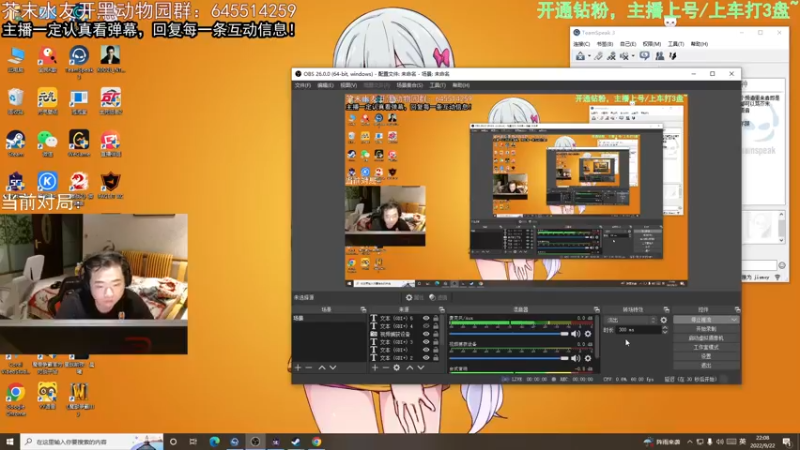Click the TeamSpeak disconnect toolbar icon

[598, 56]
